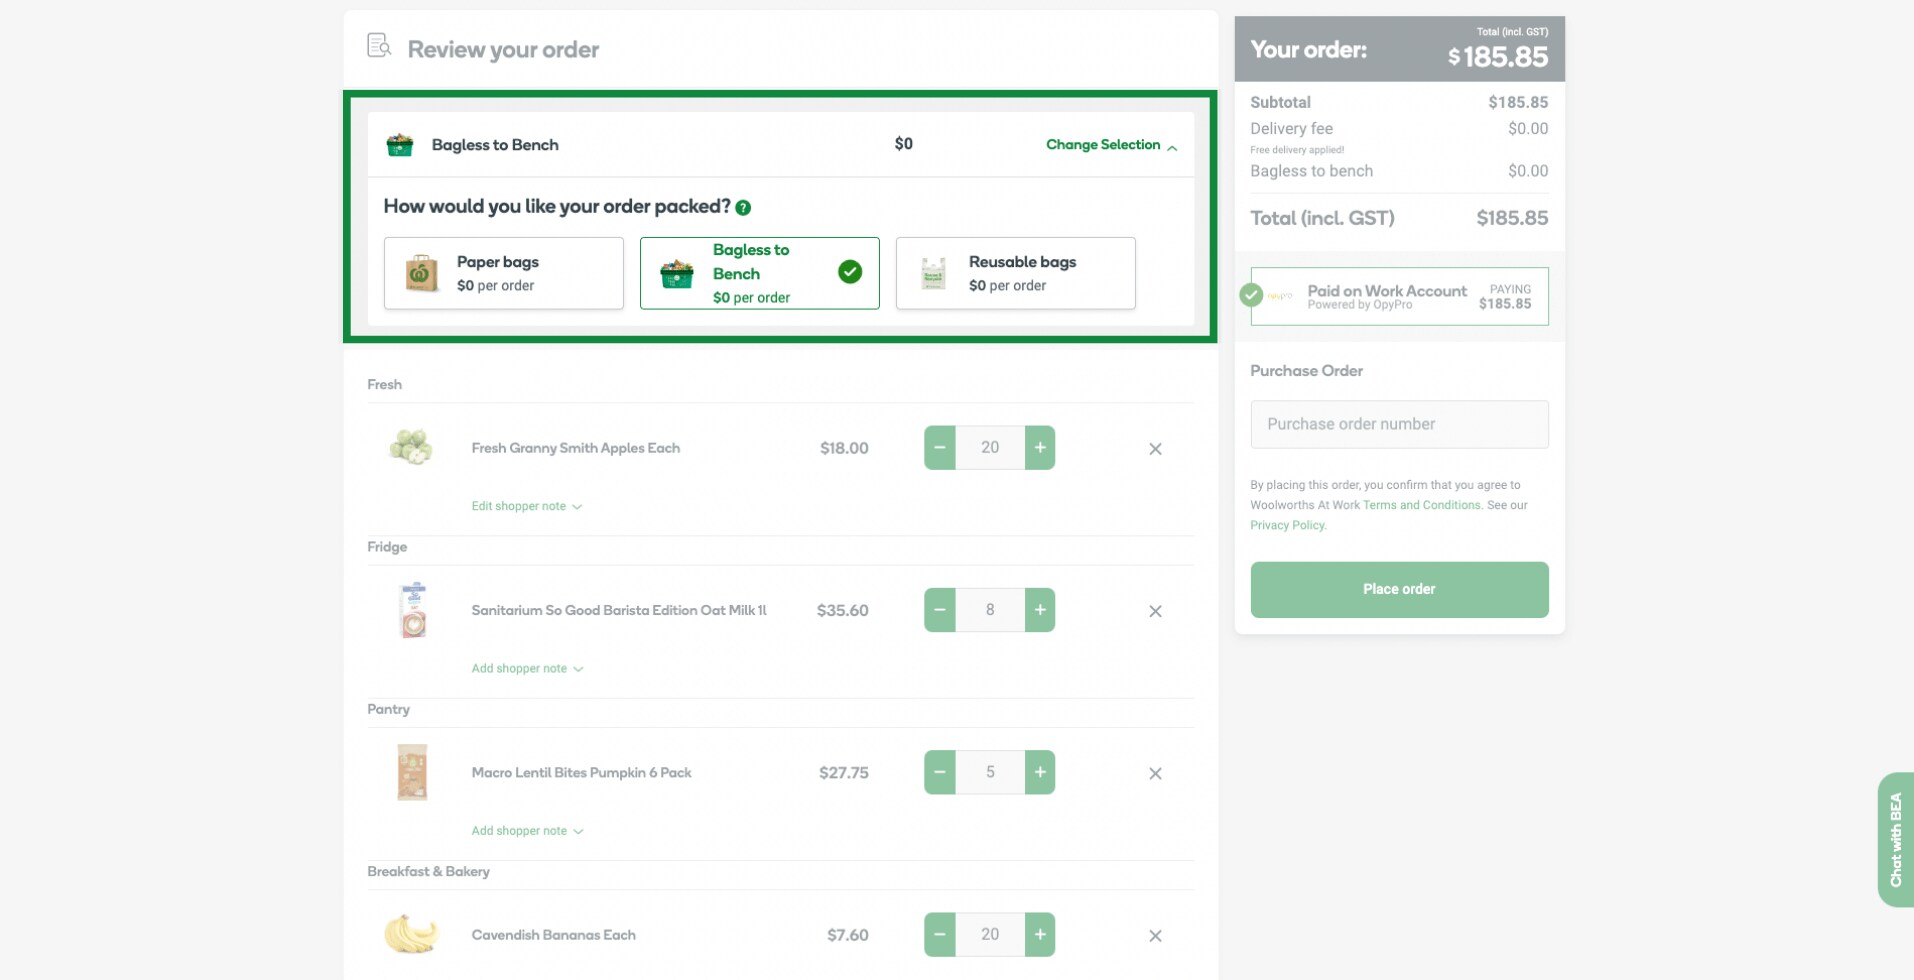Click the Place order button
Image resolution: width=1914 pixels, height=980 pixels.
tap(1398, 589)
